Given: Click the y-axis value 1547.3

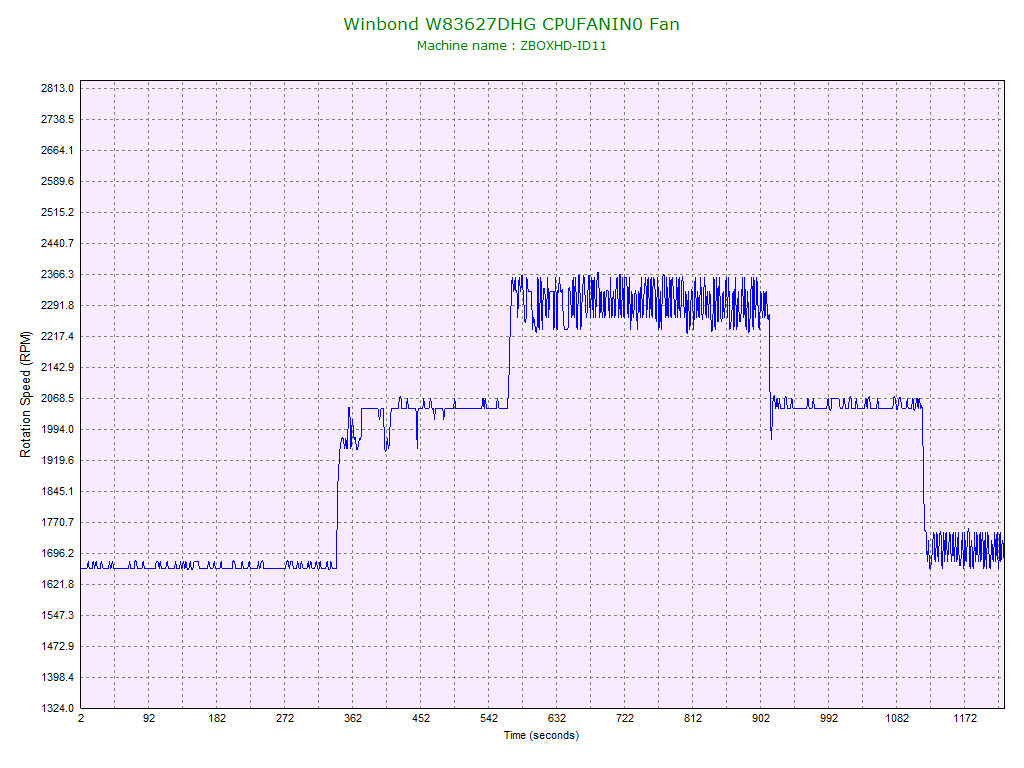Looking at the screenshot, I should click(x=57, y=616).
